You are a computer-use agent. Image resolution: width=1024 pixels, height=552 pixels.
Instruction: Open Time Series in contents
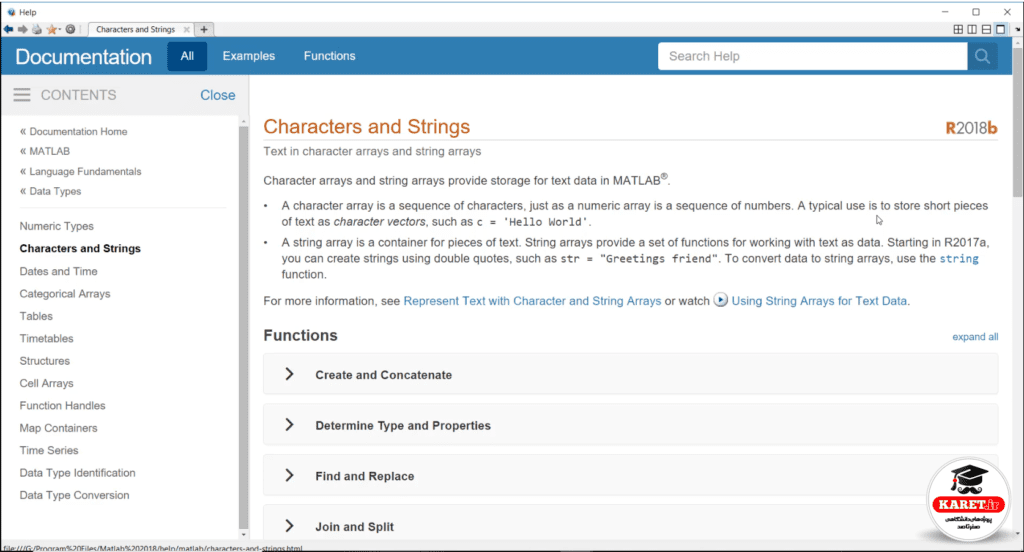tap(49, 450)
